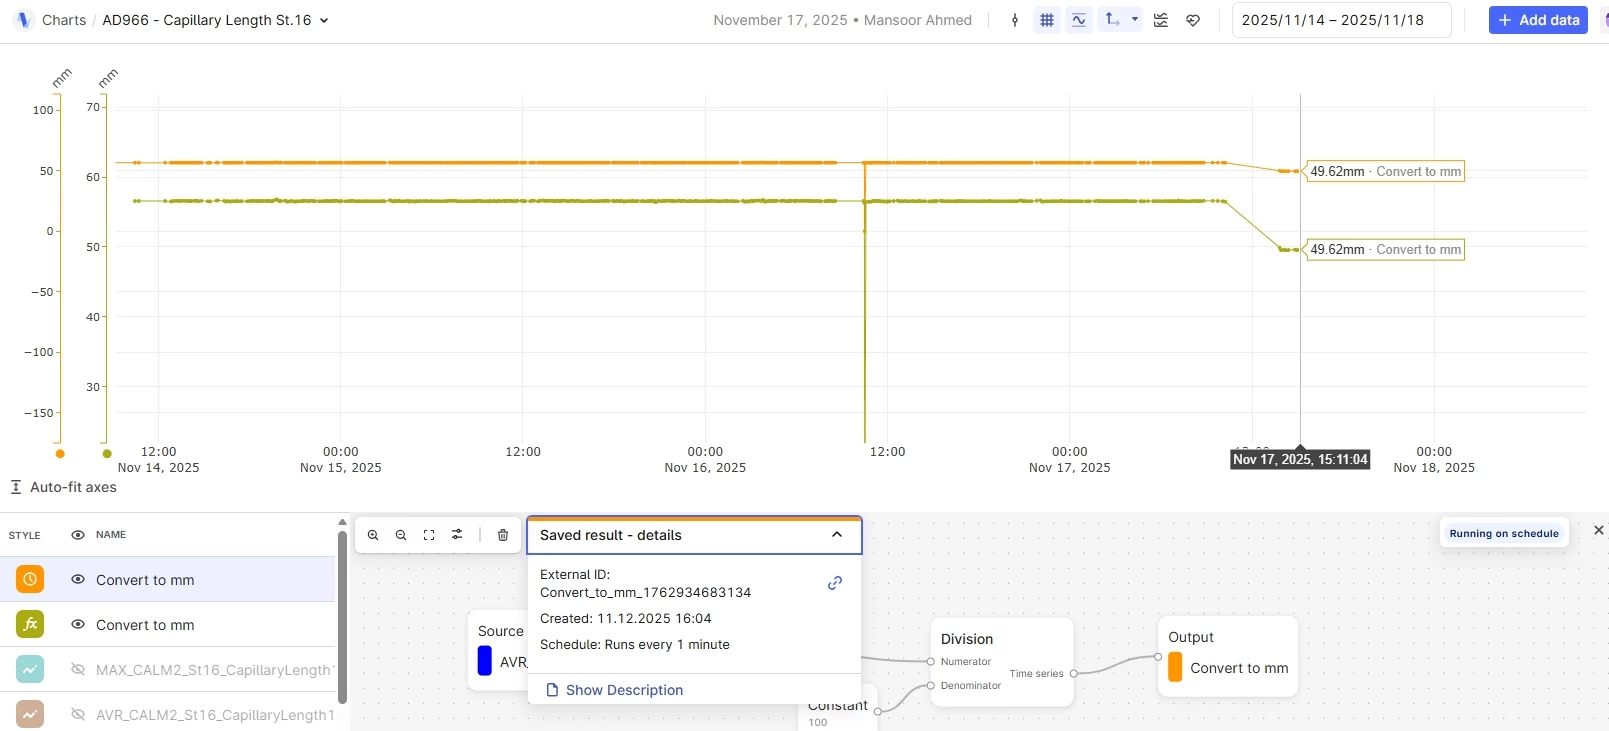Open calculation canvas settings sliders icon
This screenshot has height=731, width=1609.
pos(457,535)
